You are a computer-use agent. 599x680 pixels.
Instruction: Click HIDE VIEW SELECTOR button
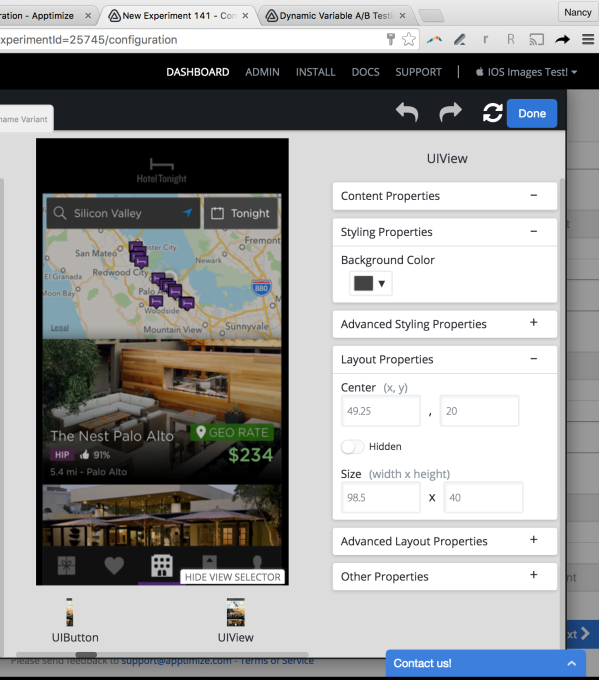pyautogui.click(x=232, y=577)
